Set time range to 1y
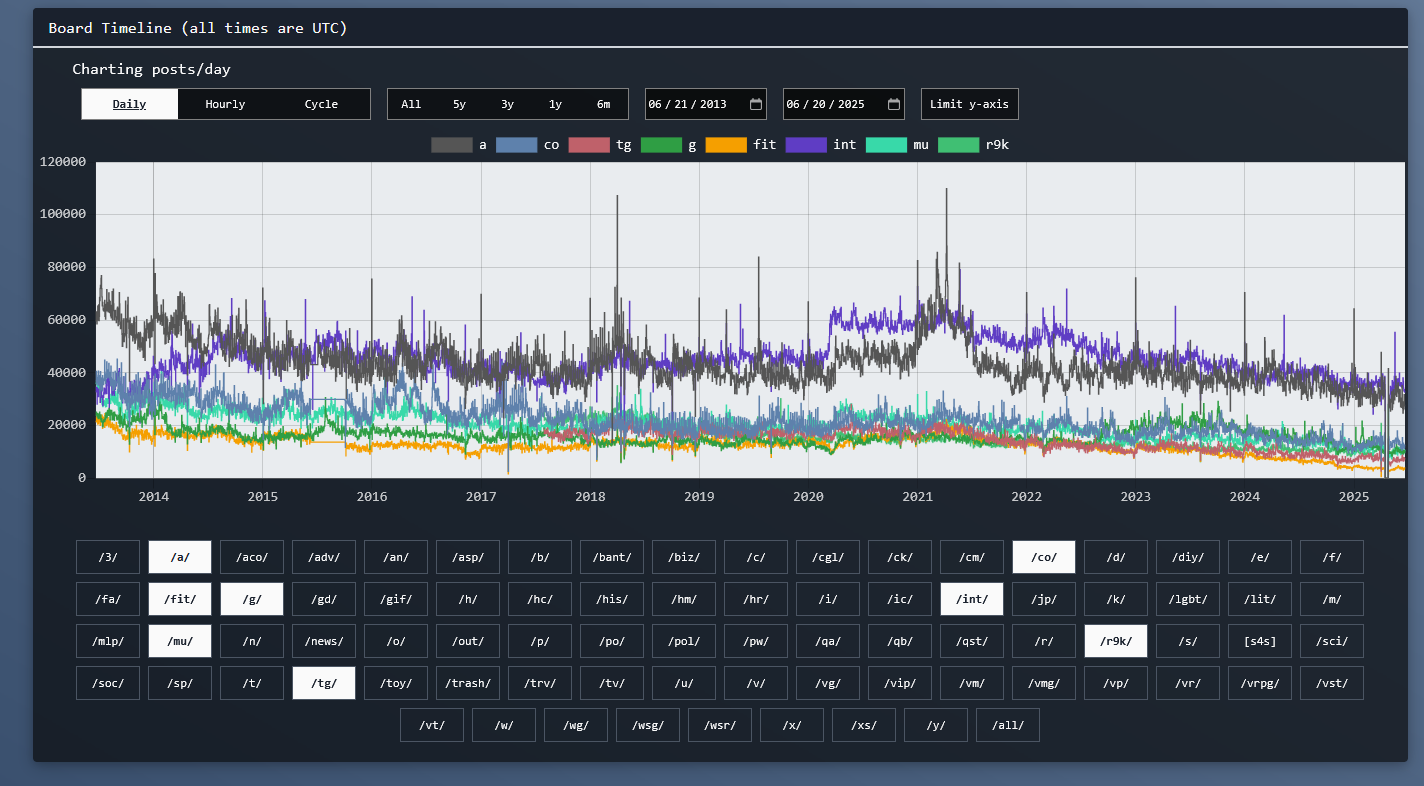The height and width of the screenshot is (786, 1424). pyautogui.click(x=555, y=104)
